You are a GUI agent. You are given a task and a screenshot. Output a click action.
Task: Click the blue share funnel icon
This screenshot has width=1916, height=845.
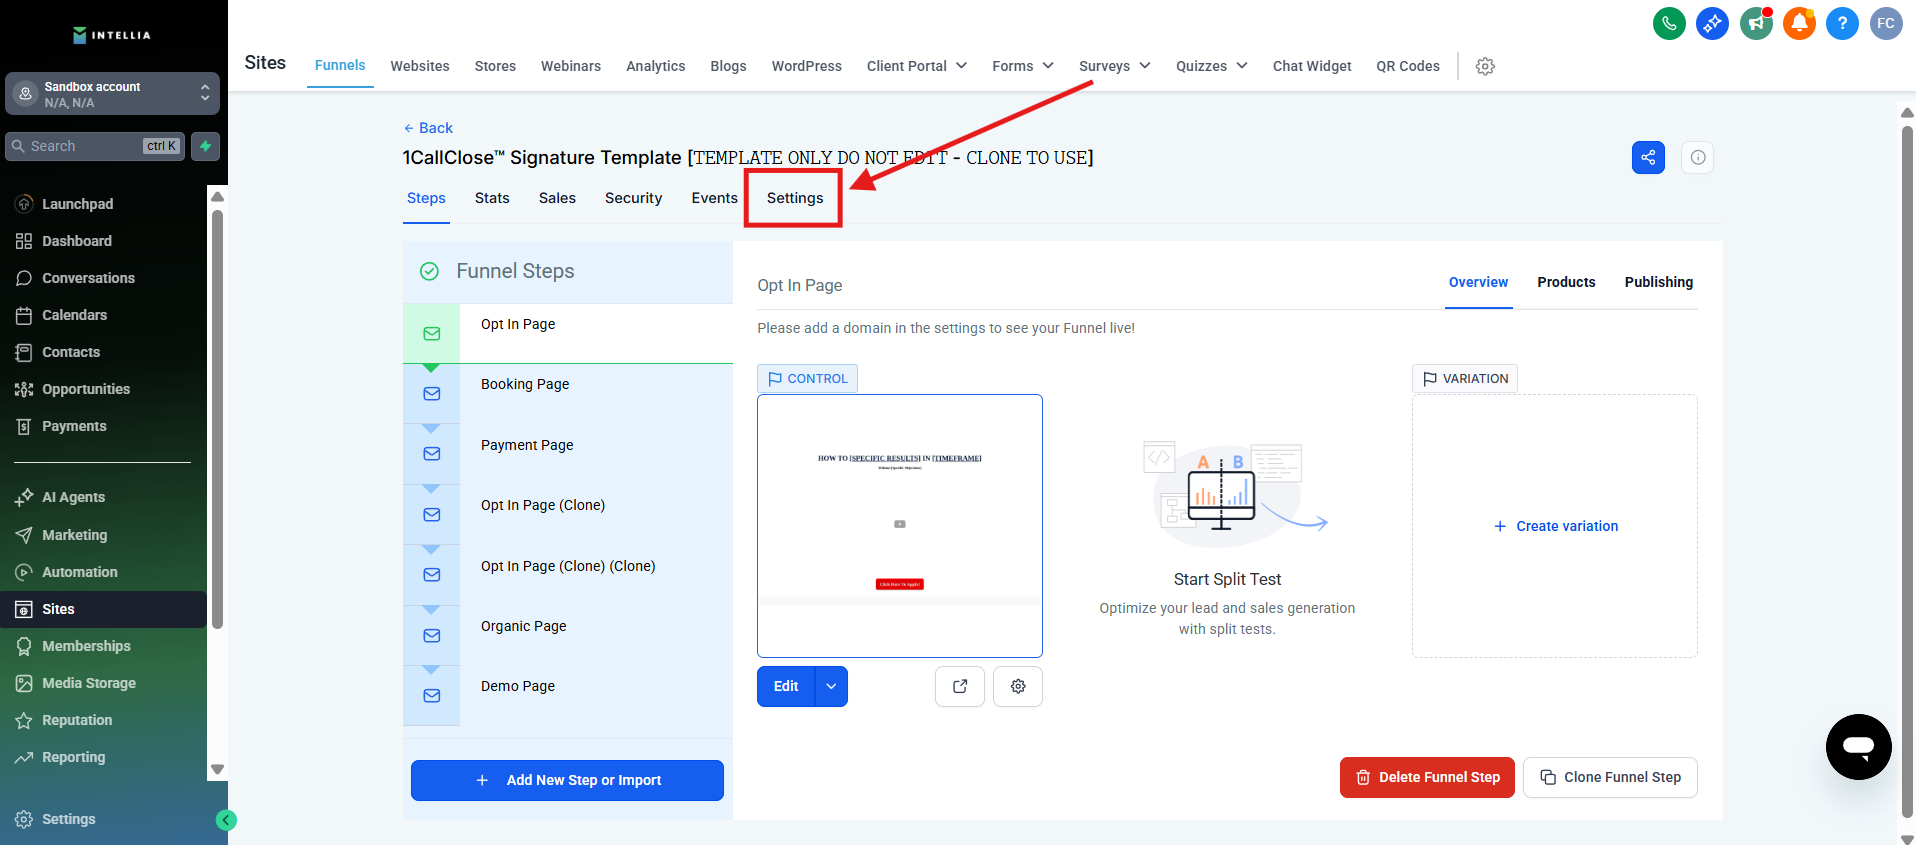coord(1648,157)
